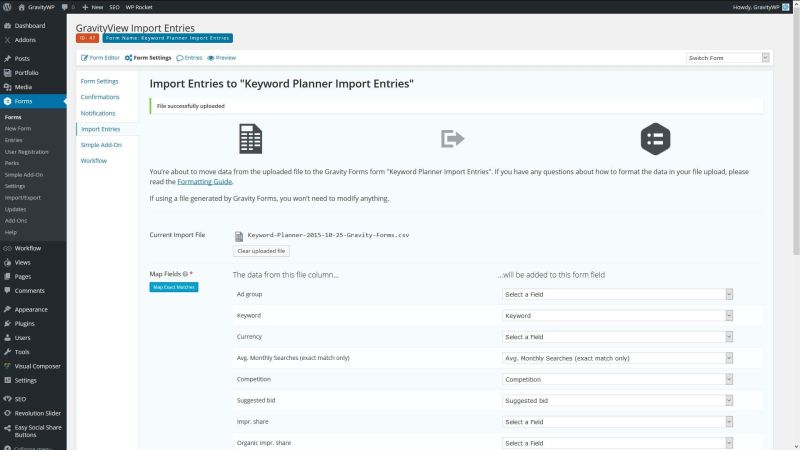Open the Settings sidebar icon

click(x=7, y=381)
